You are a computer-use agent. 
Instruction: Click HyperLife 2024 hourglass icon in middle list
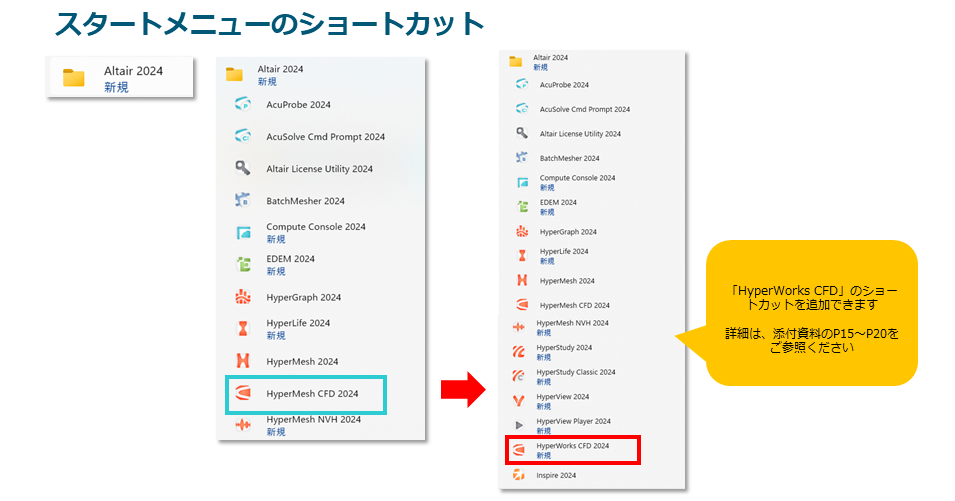click(243, 329)
